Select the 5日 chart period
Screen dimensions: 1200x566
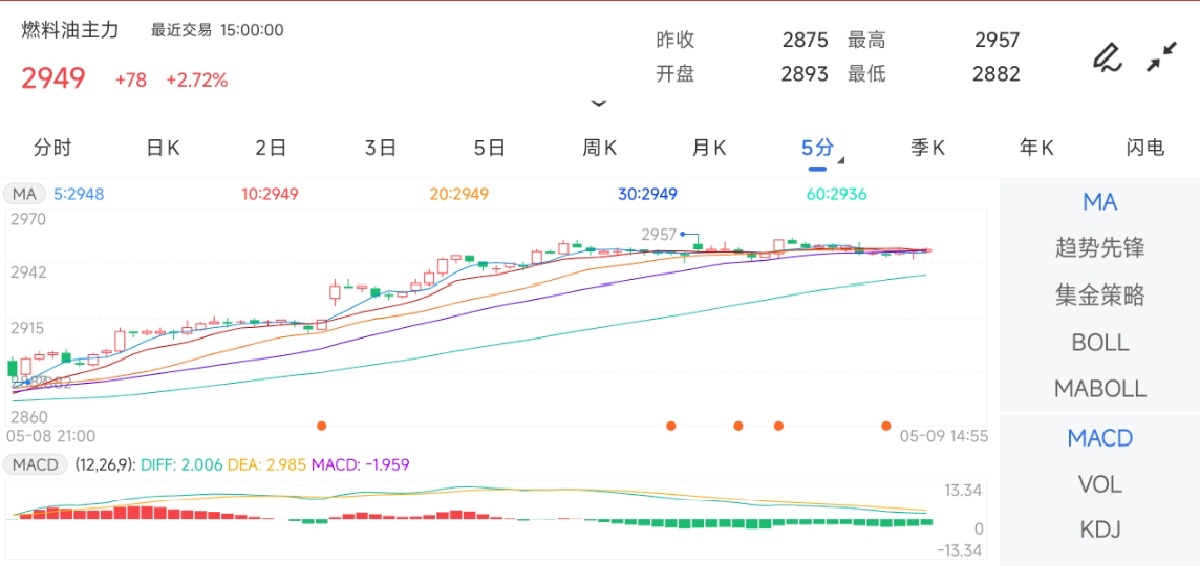[x=489, y=148]
